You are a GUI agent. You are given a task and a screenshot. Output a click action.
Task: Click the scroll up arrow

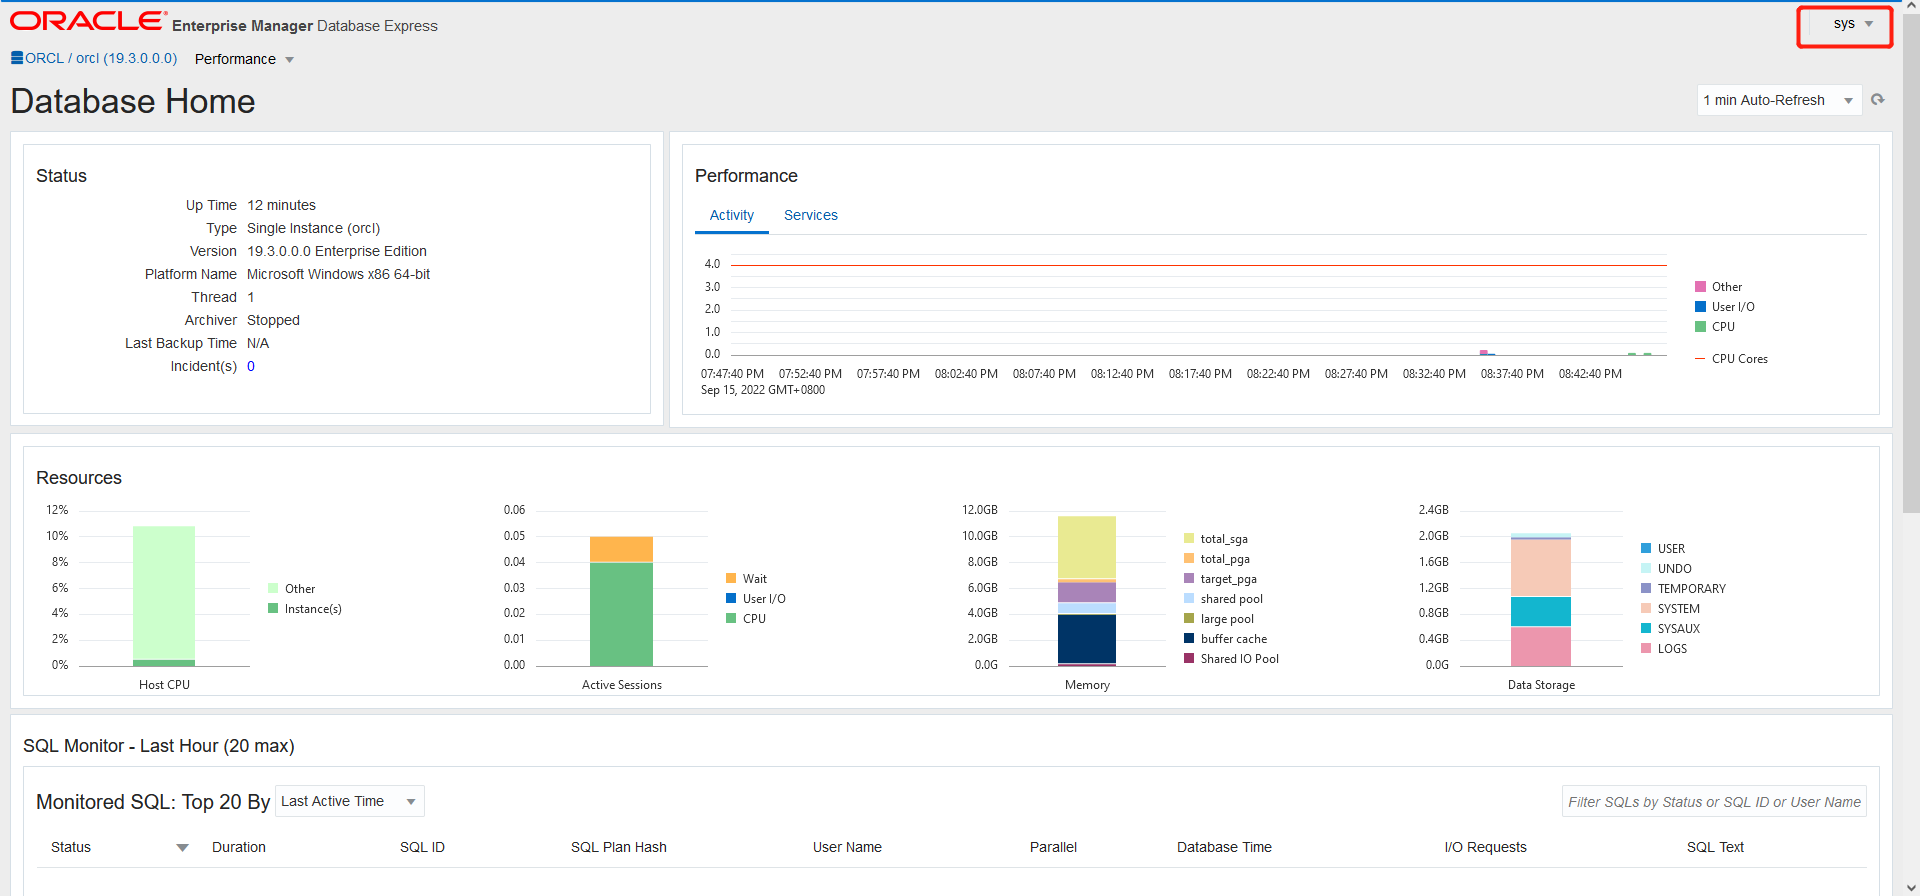(1911, 6)
